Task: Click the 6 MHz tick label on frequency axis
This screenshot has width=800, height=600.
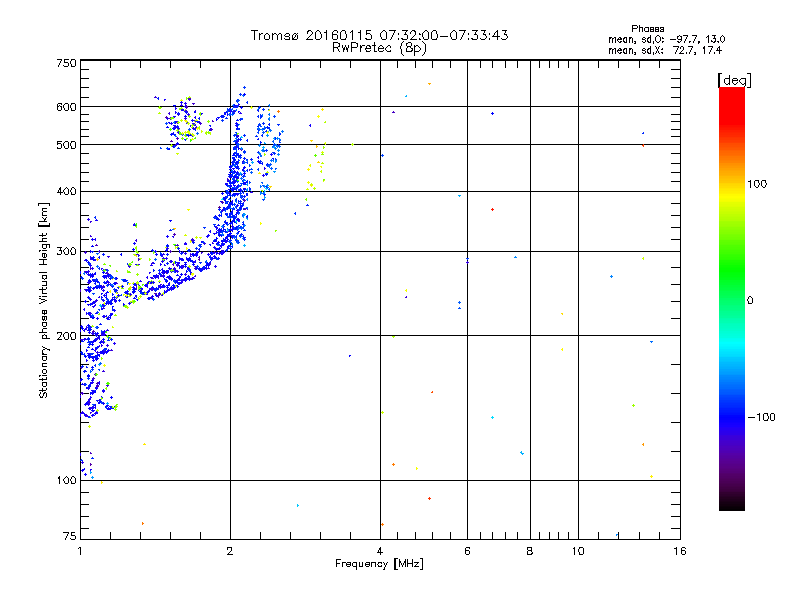Action: [467, 551]
